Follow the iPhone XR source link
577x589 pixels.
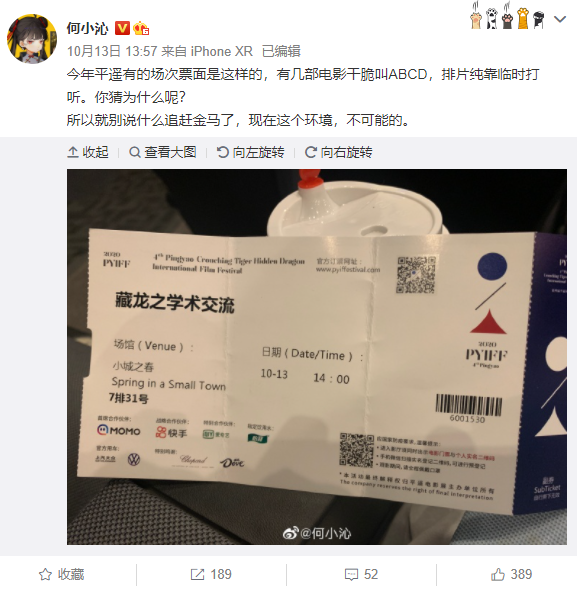tap(222, 51)
